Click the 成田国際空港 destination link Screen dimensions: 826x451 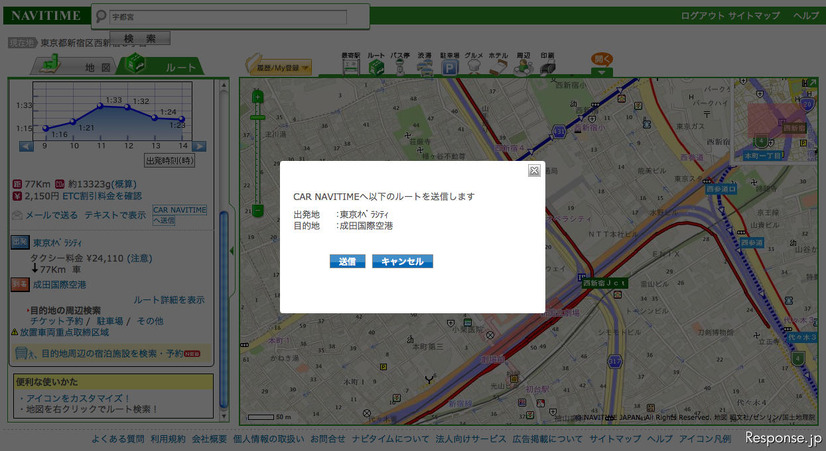60,285
